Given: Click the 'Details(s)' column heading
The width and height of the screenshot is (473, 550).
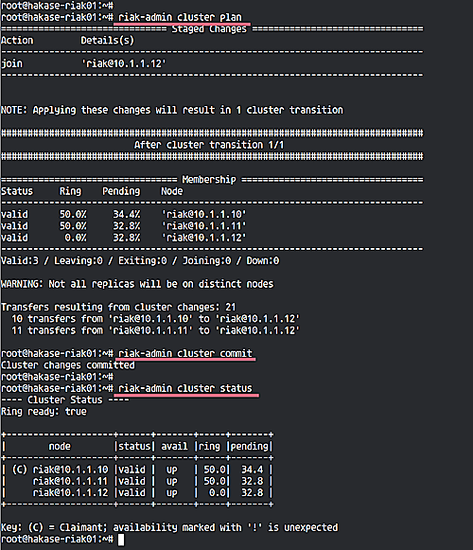Looking at the screenshot, I should point(107,41).
